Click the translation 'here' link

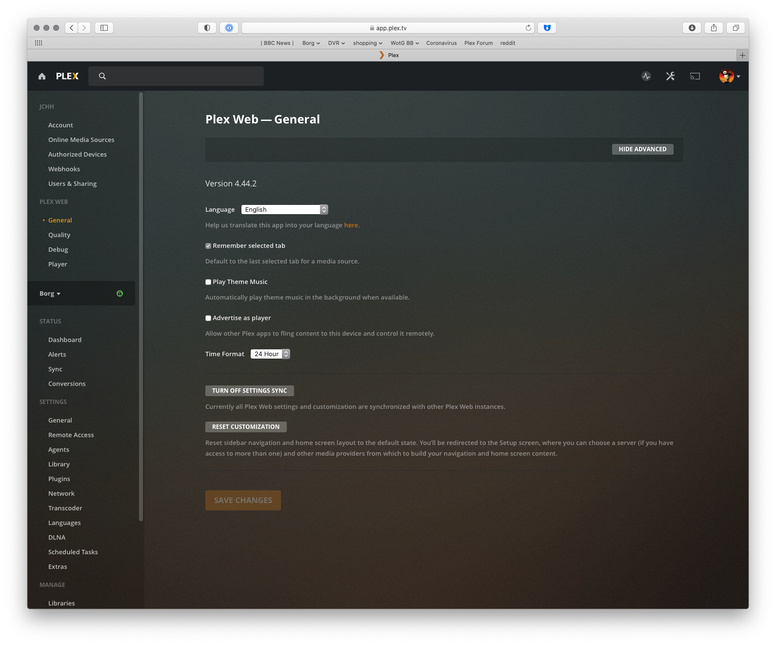pos(351,225)
